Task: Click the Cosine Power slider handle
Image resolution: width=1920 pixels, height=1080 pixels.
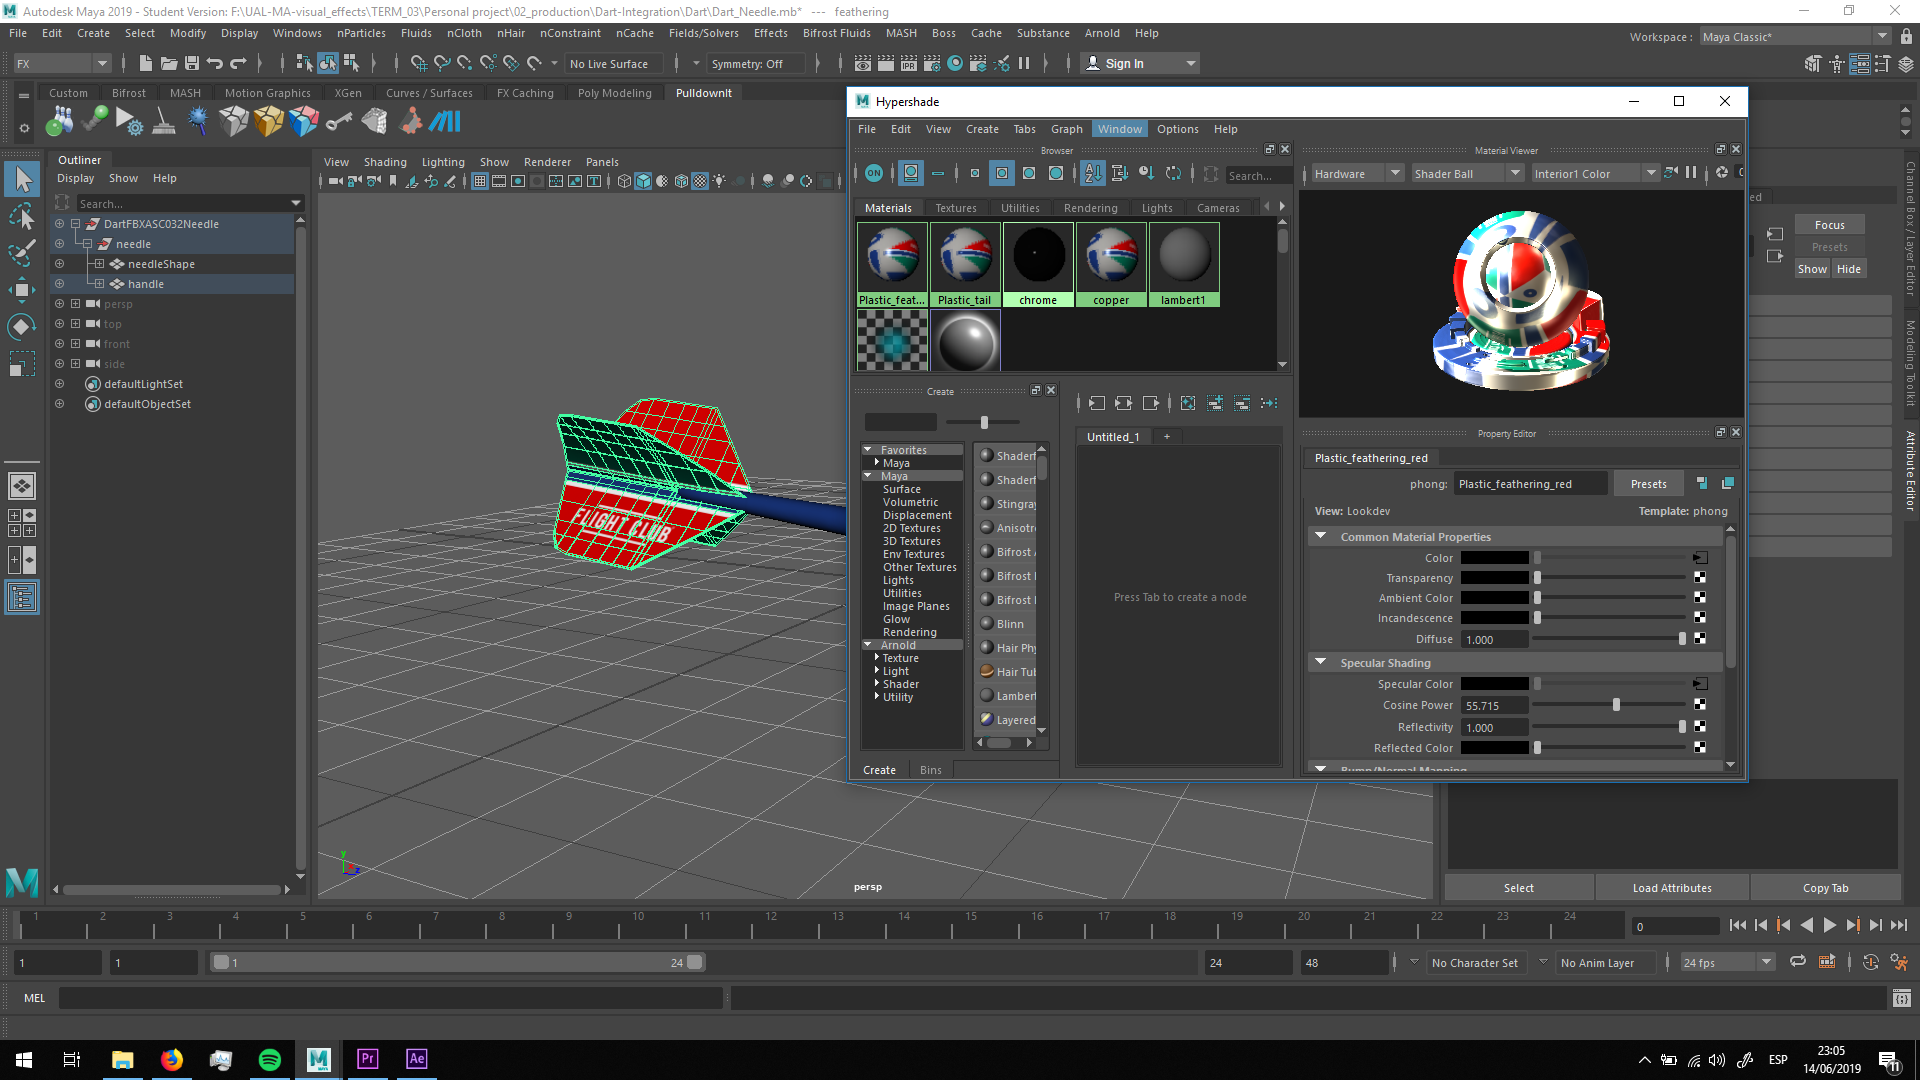Action: click(1616, 706)
